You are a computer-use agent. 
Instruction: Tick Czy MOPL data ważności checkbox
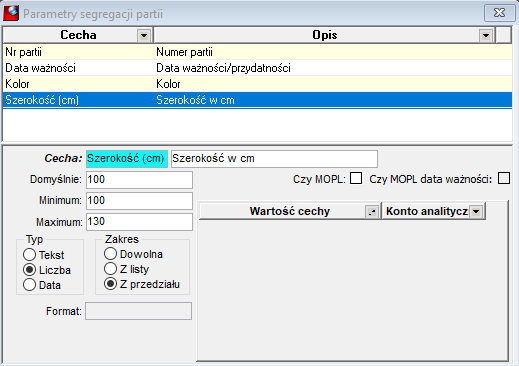(504, 178)
